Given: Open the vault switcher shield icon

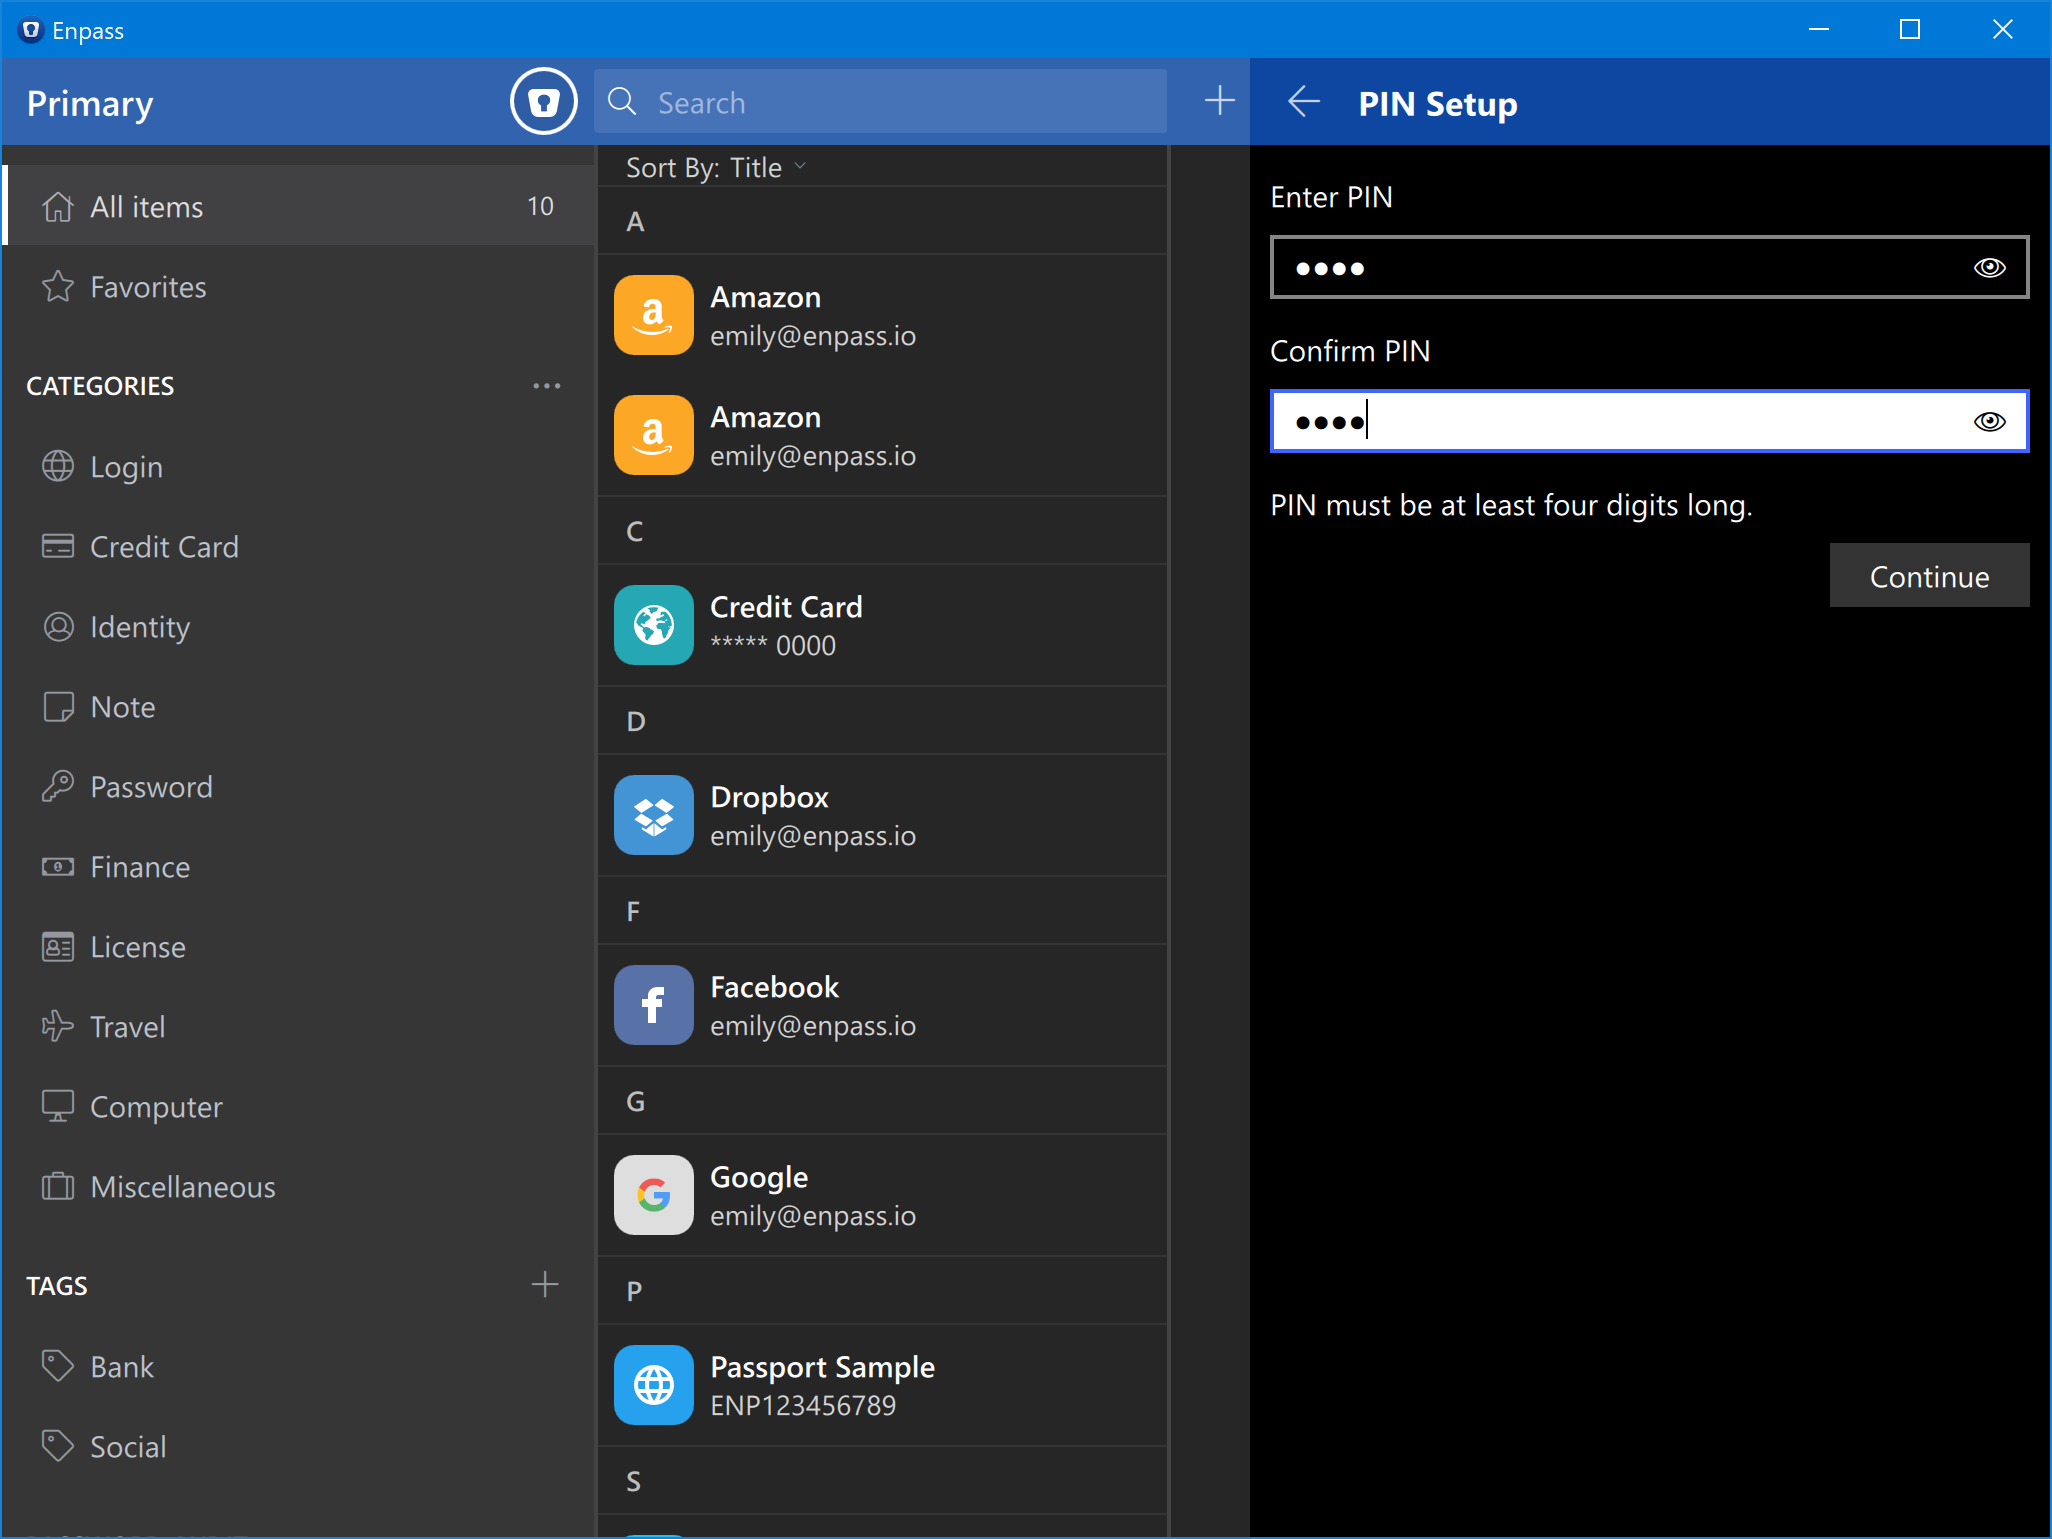Looking at the screenshot, I should (x=543, y=102).
